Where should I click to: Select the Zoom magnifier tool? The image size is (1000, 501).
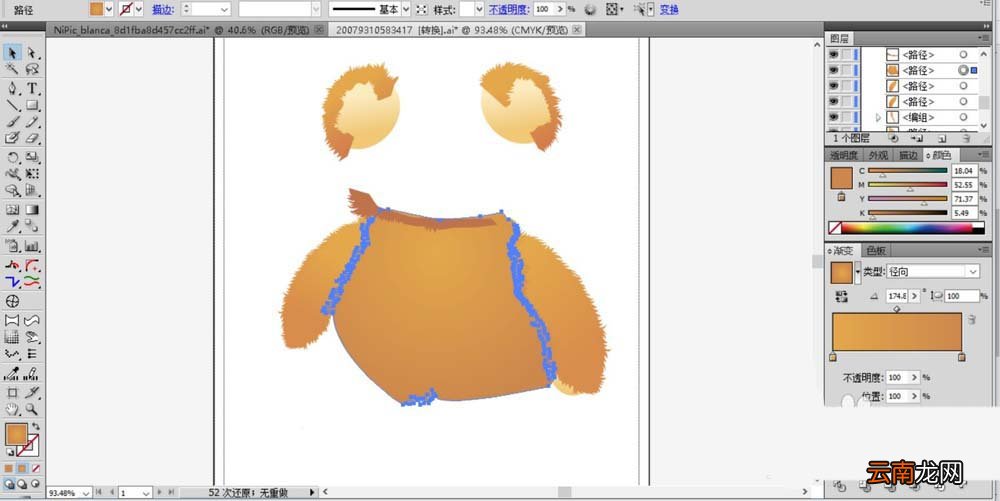pos(32,409)
